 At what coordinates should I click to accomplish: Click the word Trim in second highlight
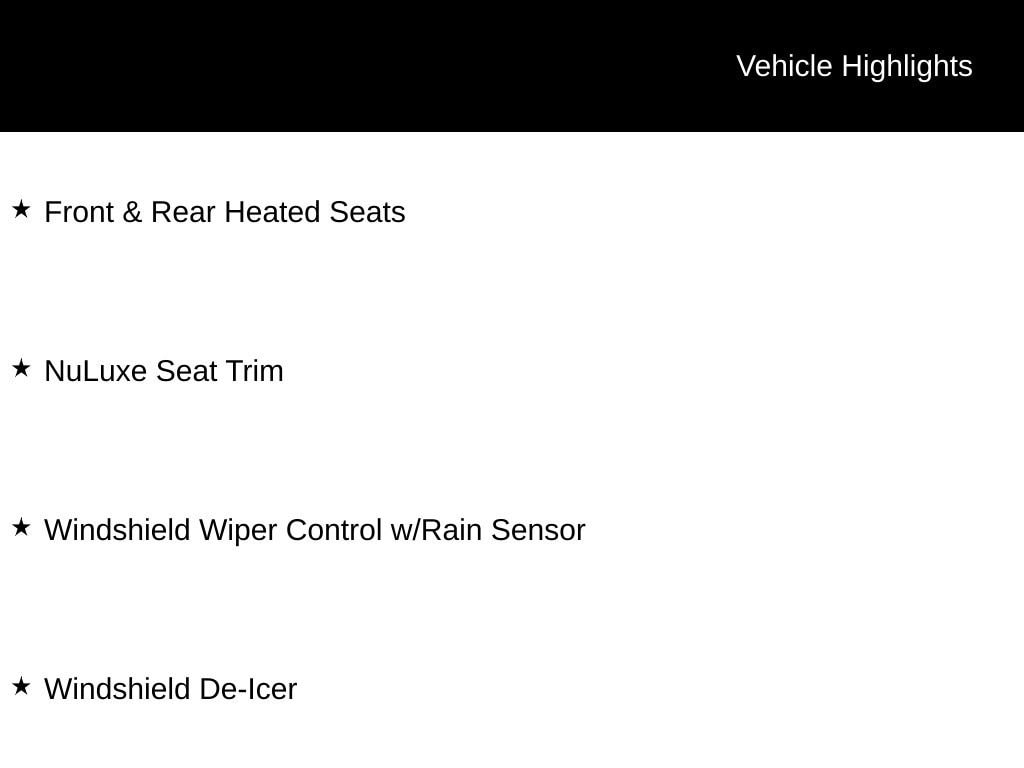tap(254, 371)
